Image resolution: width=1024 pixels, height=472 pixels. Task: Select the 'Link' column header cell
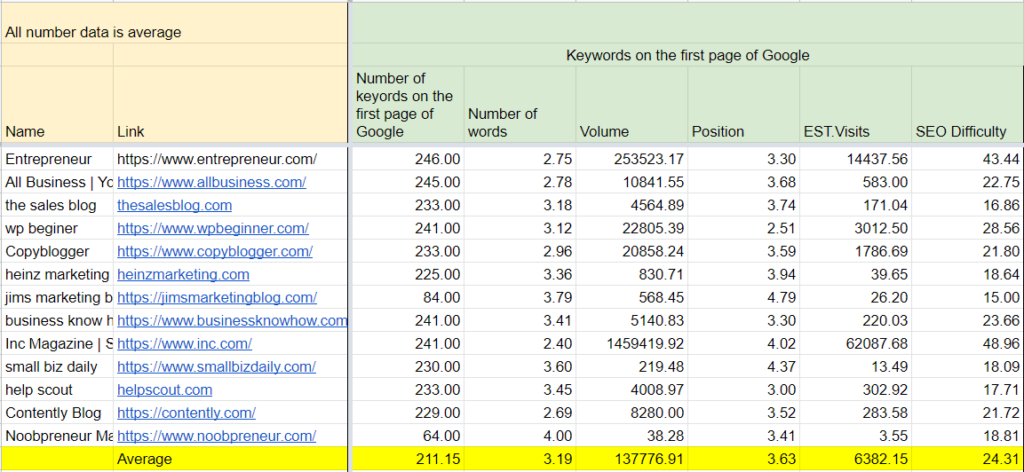(231, 104)
